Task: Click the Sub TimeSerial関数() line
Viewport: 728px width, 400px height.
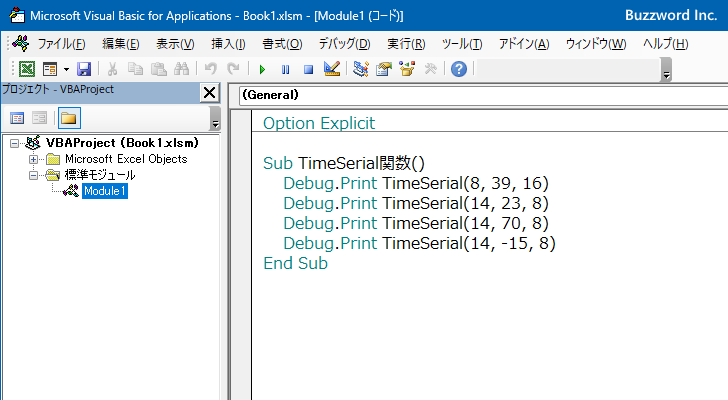Action: pyautogui.click(x=344, y=163)
